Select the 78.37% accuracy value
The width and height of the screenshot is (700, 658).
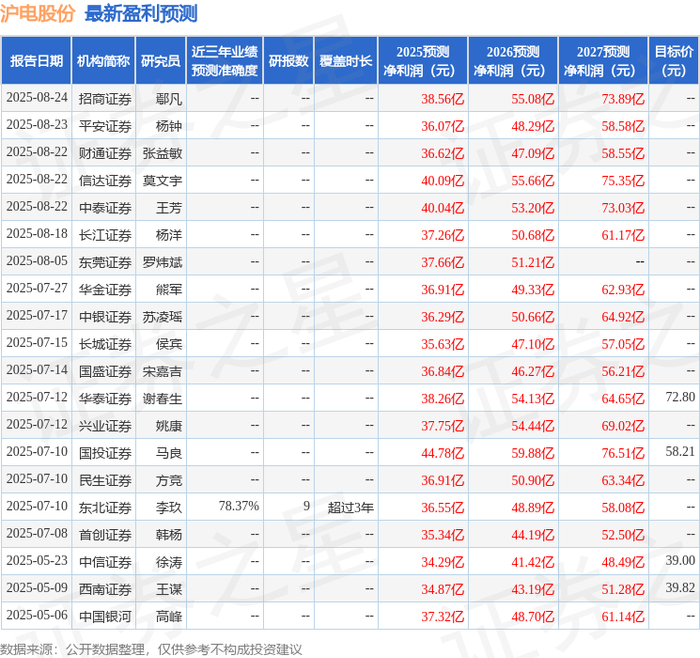238,506
